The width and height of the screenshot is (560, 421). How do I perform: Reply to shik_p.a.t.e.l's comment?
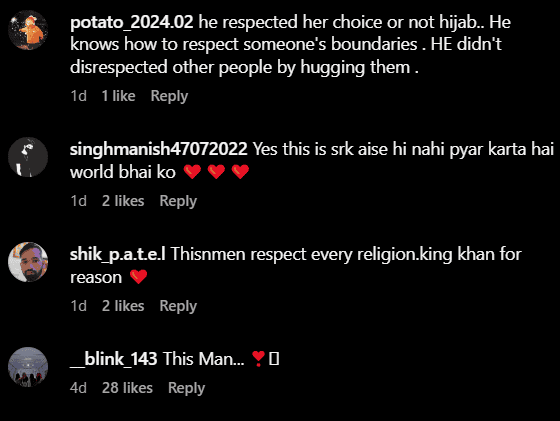point(178,306)
